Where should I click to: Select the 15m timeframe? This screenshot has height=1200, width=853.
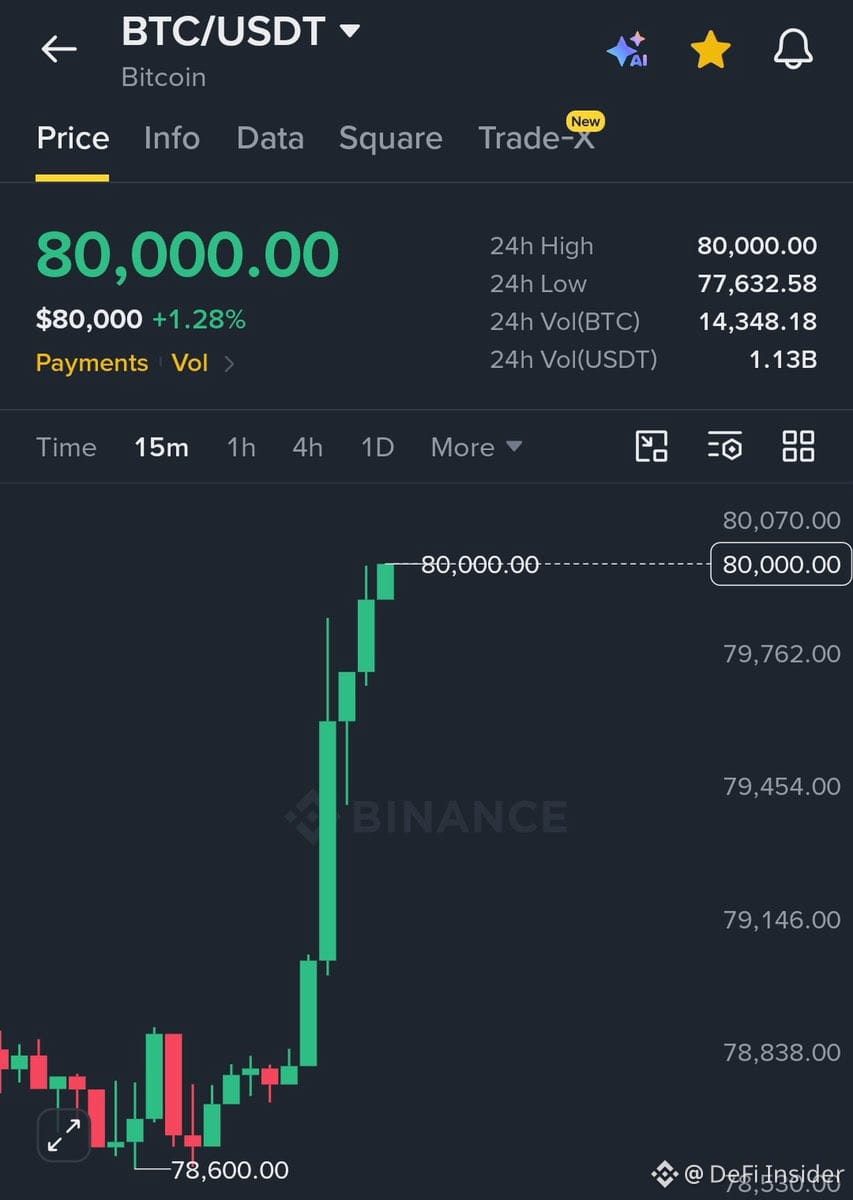pos(162,447)
